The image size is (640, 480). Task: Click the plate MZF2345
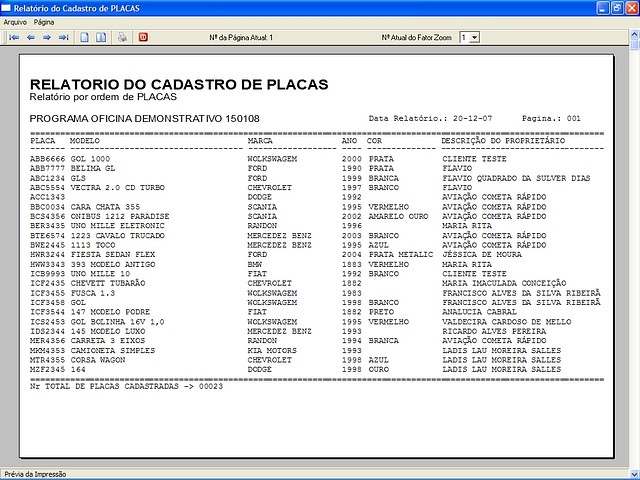pyautogui.click(x=47, y=369)
